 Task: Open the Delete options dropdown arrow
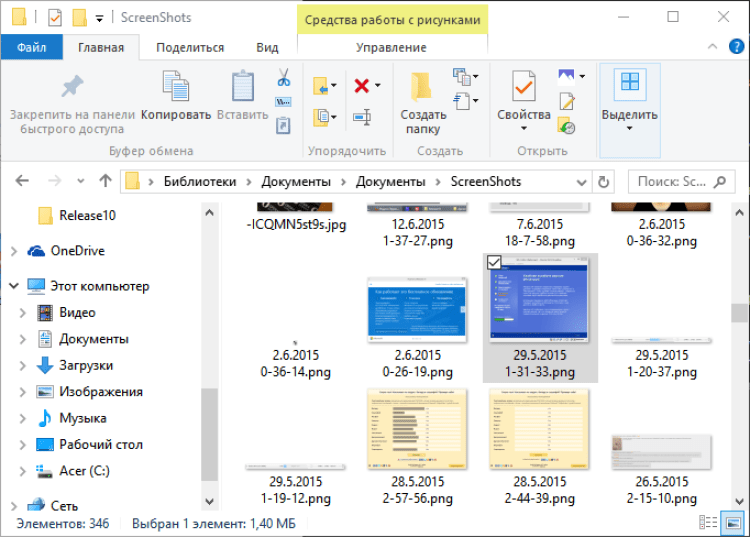point(378,86)
